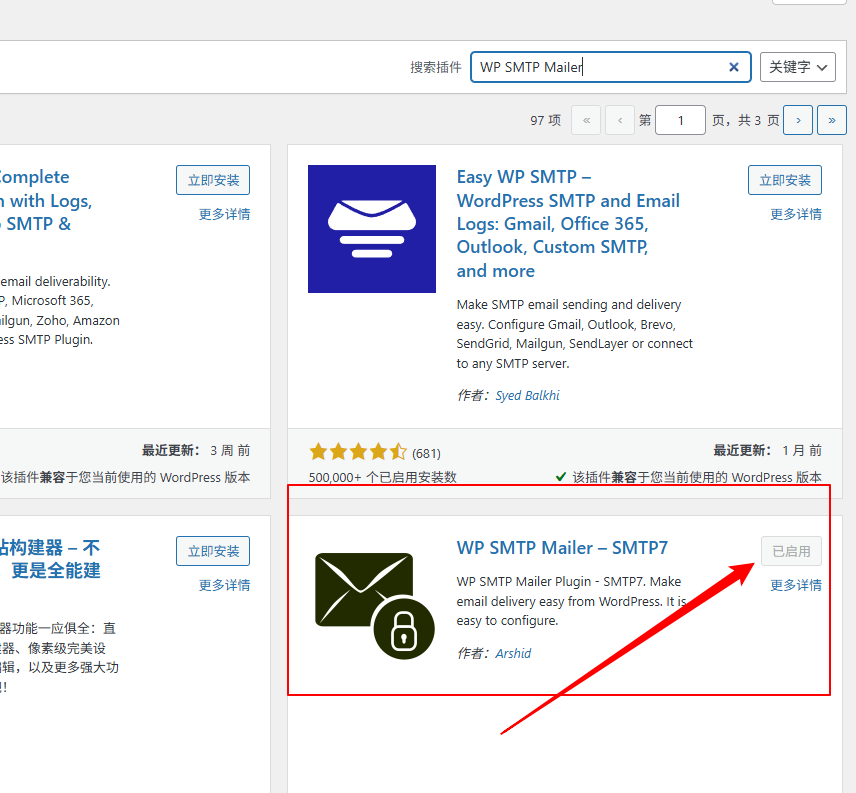Select the current page number field

click(x=681, y=120)
